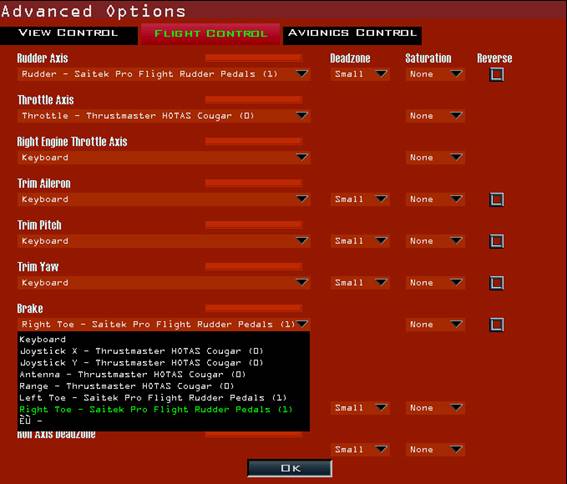567x484 pixels.
Task: Toggle Reverse checkbox for Trim Pitch
Action: (x=496, y=241)
